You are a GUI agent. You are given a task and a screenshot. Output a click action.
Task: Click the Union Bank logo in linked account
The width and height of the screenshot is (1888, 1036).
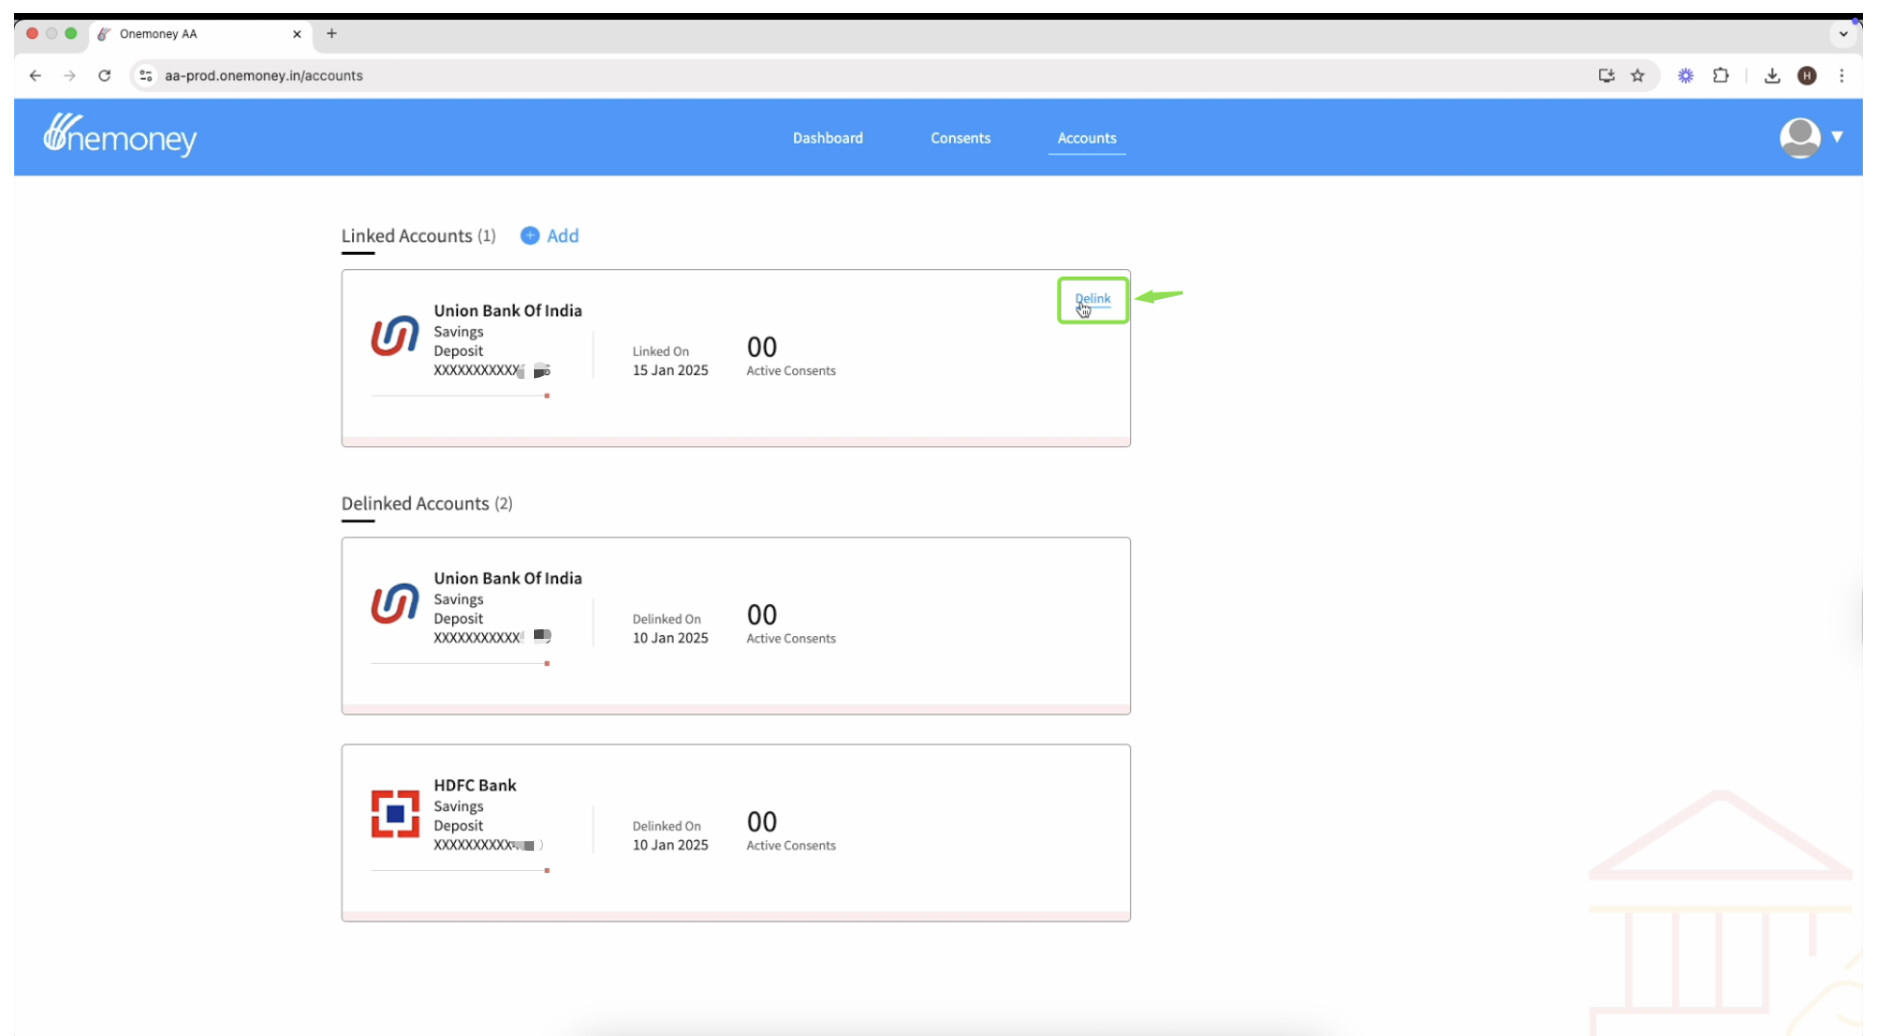[395, 337]
